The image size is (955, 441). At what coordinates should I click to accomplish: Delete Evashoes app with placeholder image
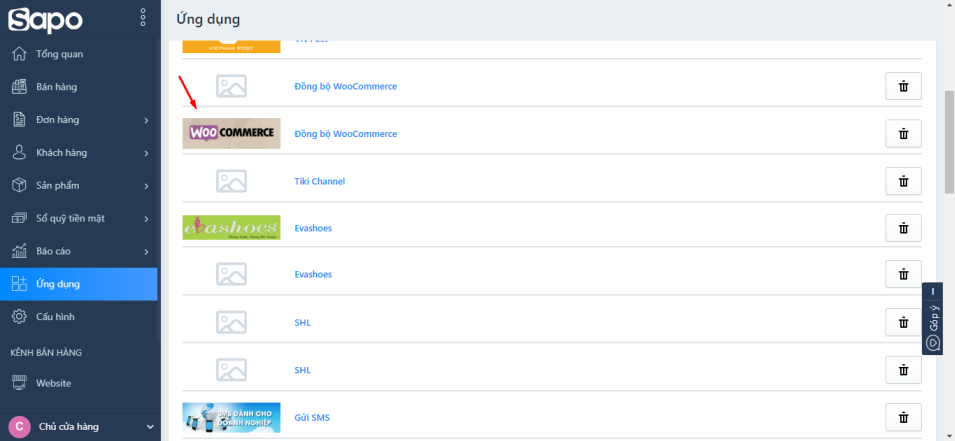903,274
